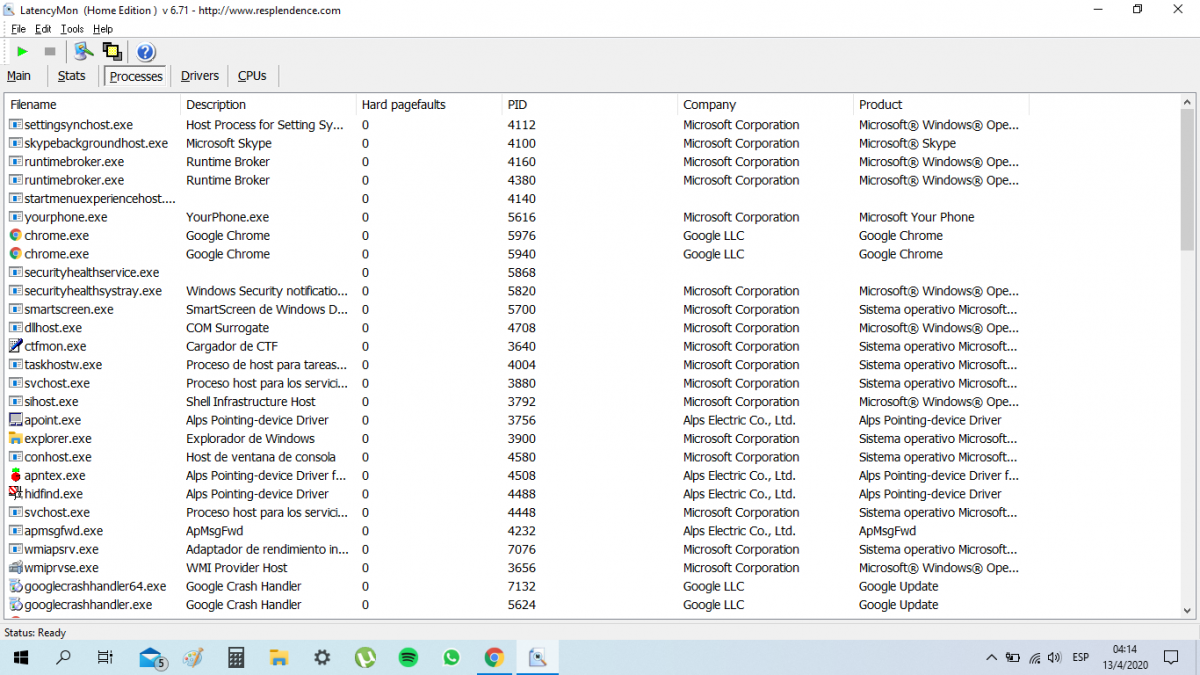Switch to the CPUs tab
Viewport: 1200px width, 675px height.
(x=252, y=76)
